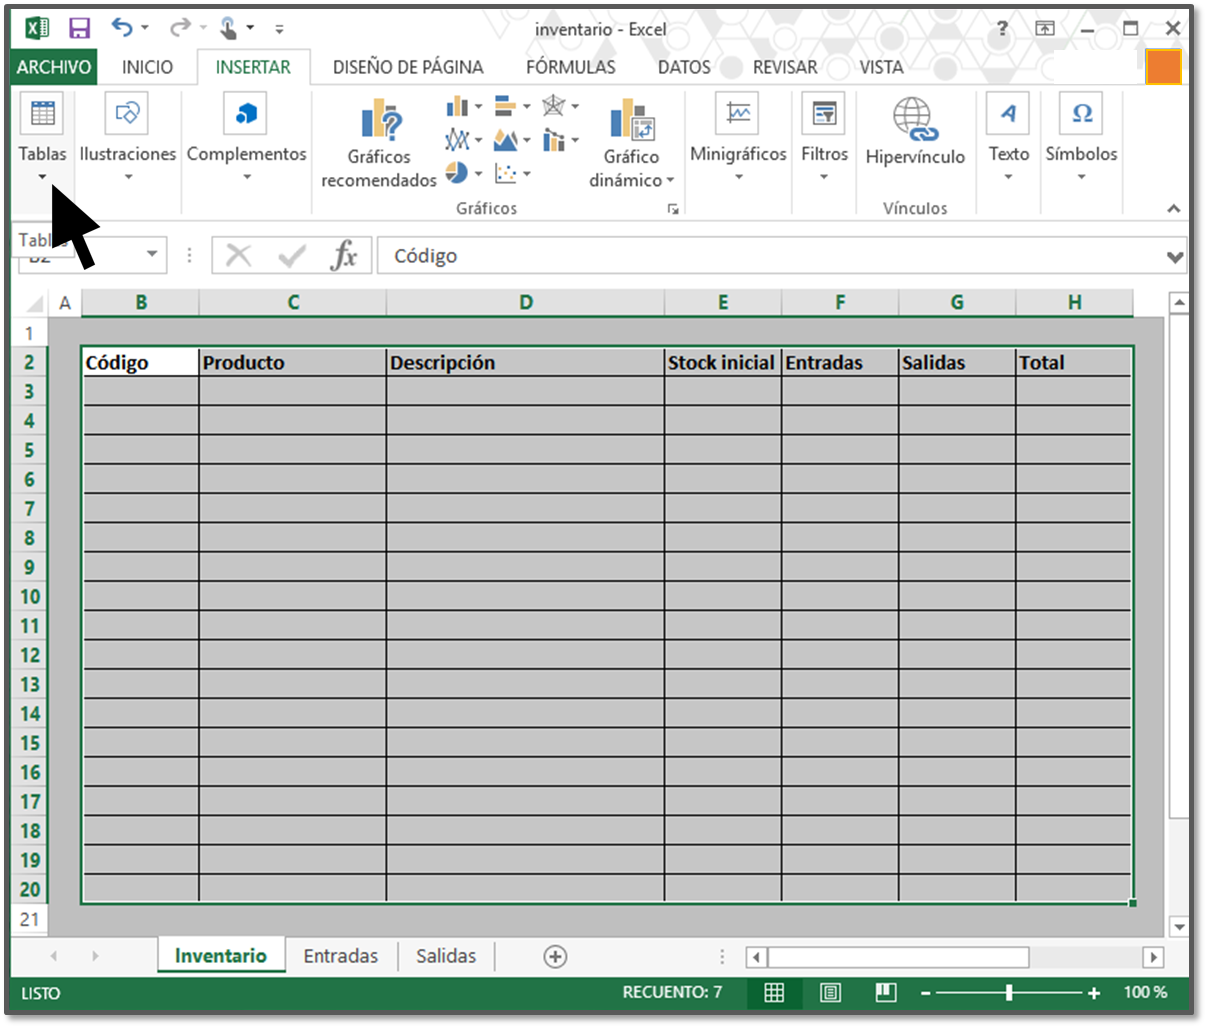Click the insert function fx icon
This screenshot has height=1028, width=1207.
(x=343, y=256)
